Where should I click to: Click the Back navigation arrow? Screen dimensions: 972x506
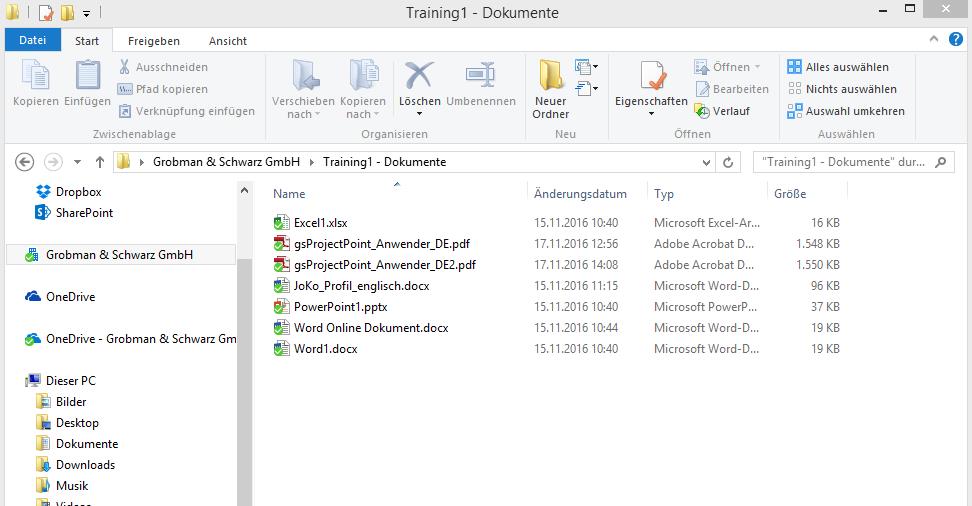tap(24, 162)
